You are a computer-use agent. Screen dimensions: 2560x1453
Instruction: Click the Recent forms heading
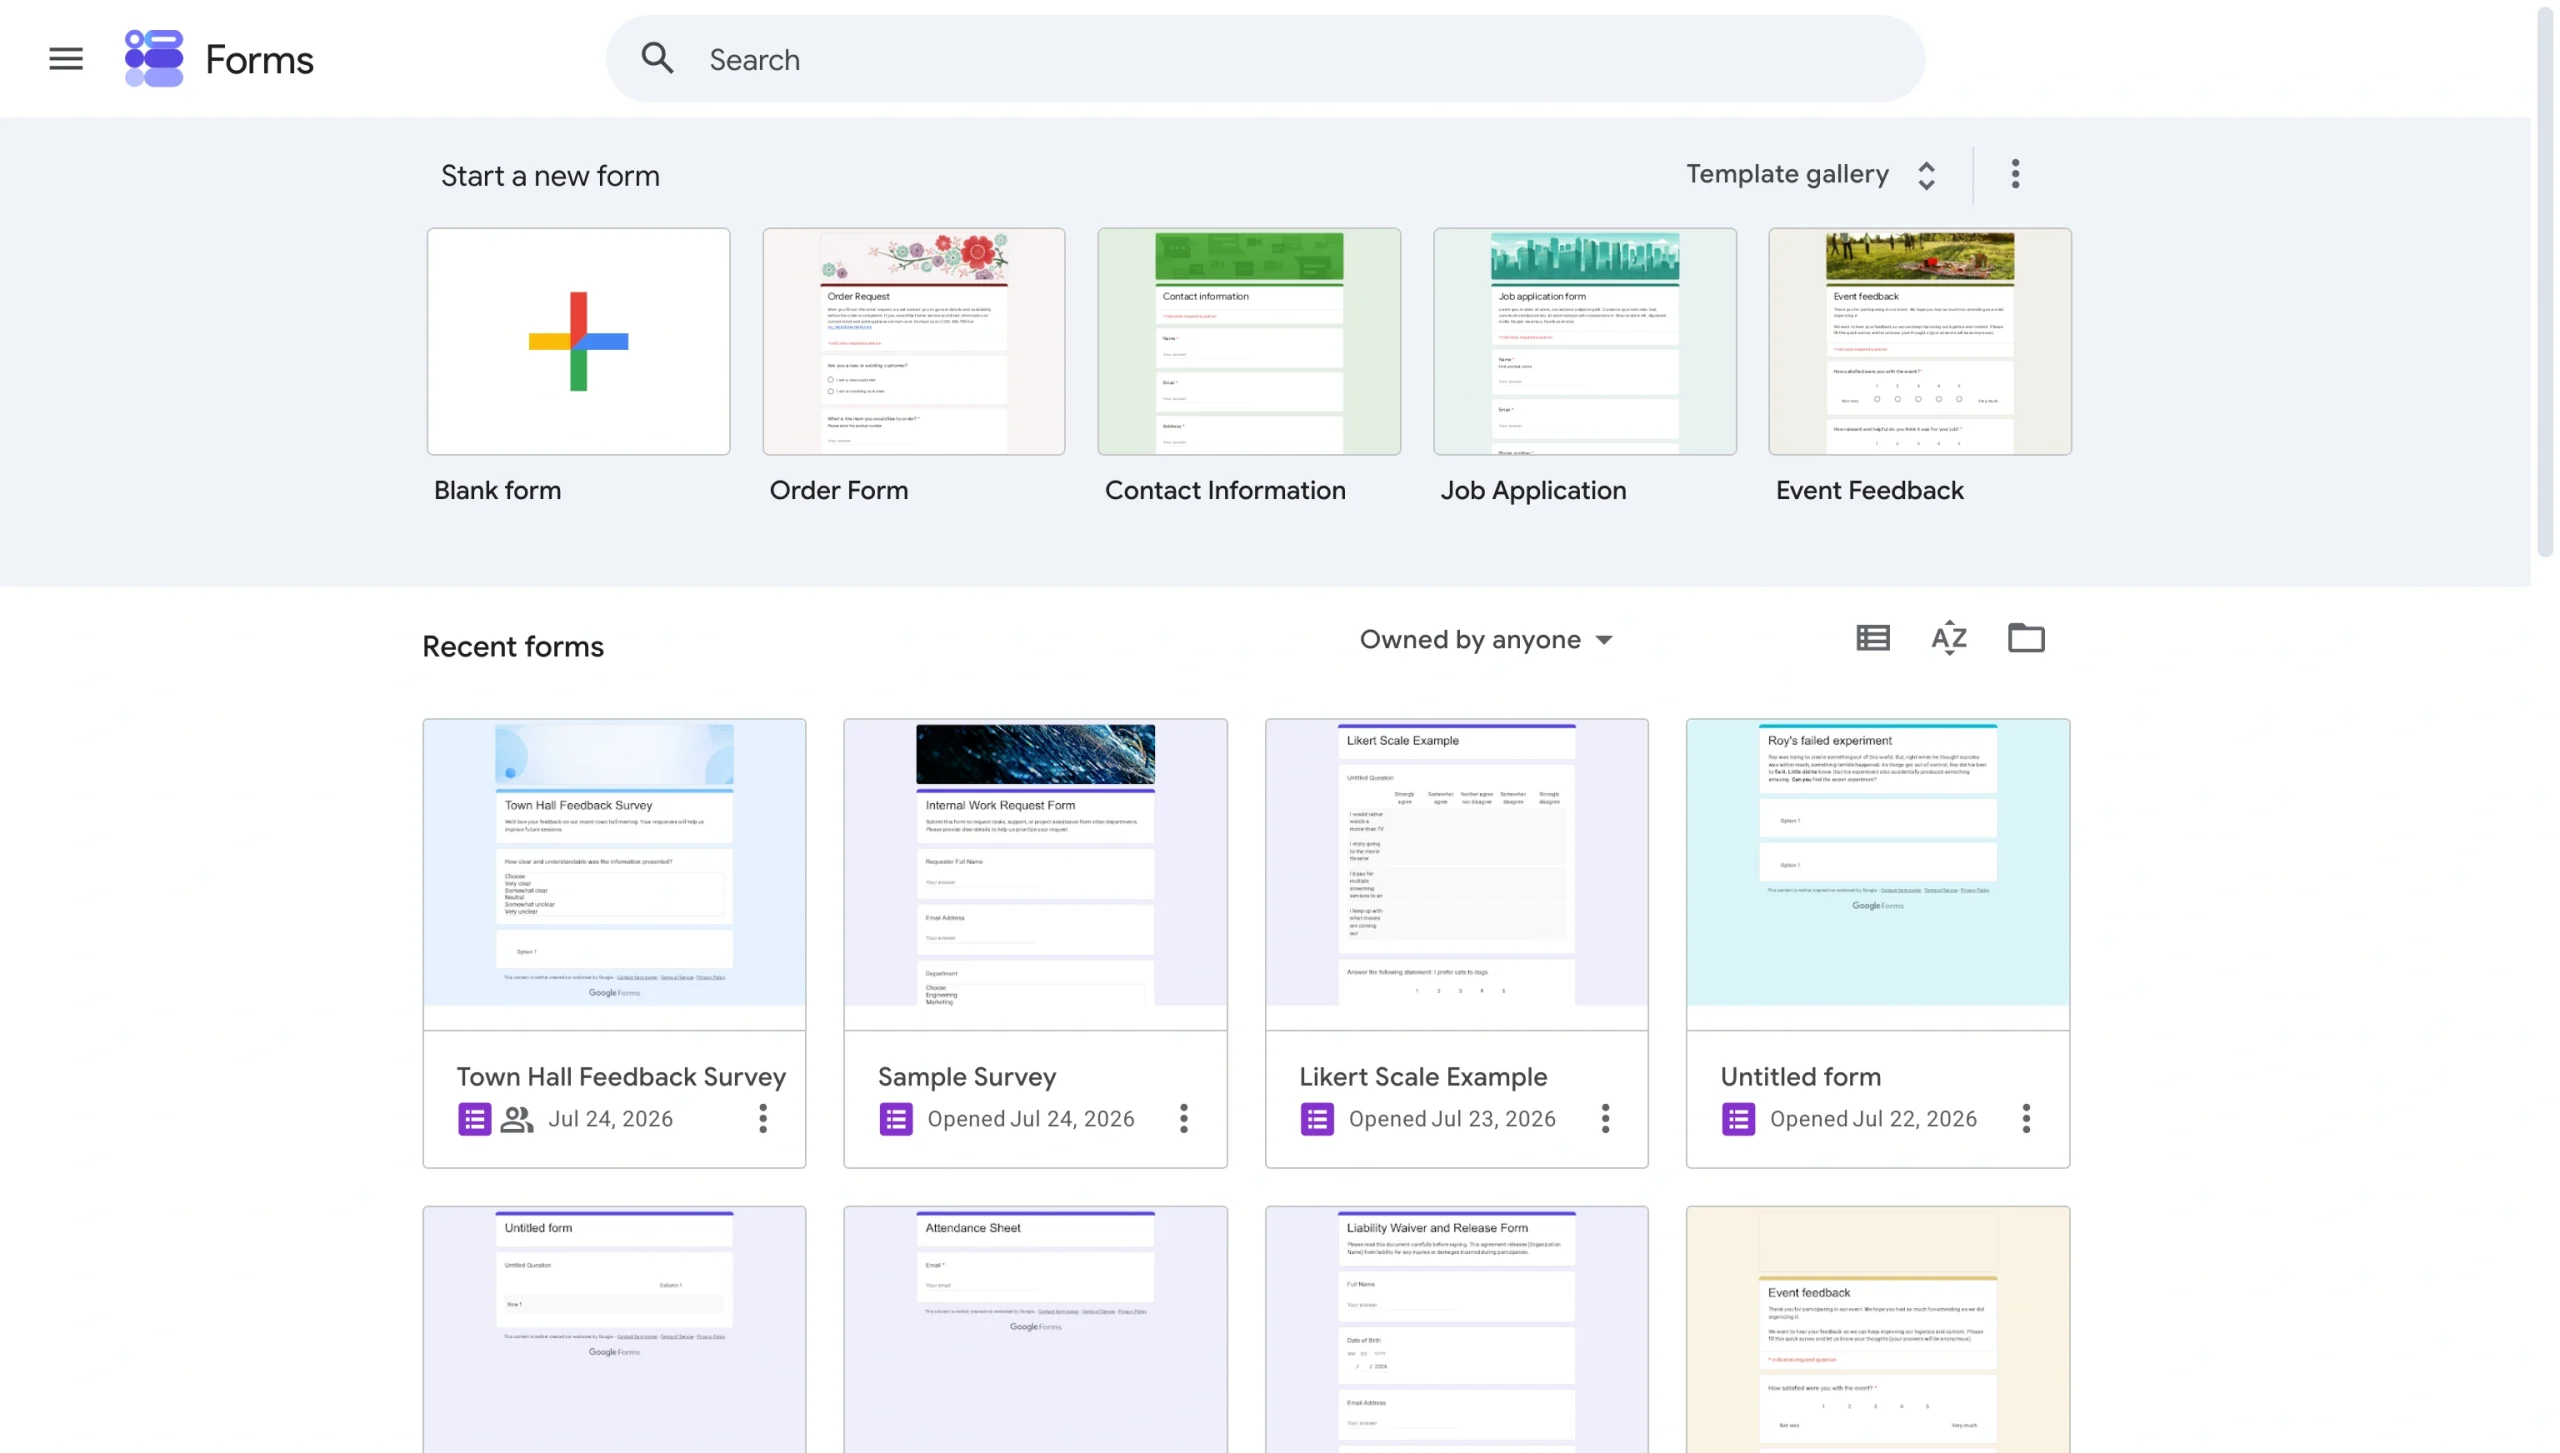pyautogui.click(x=513, y=647)
